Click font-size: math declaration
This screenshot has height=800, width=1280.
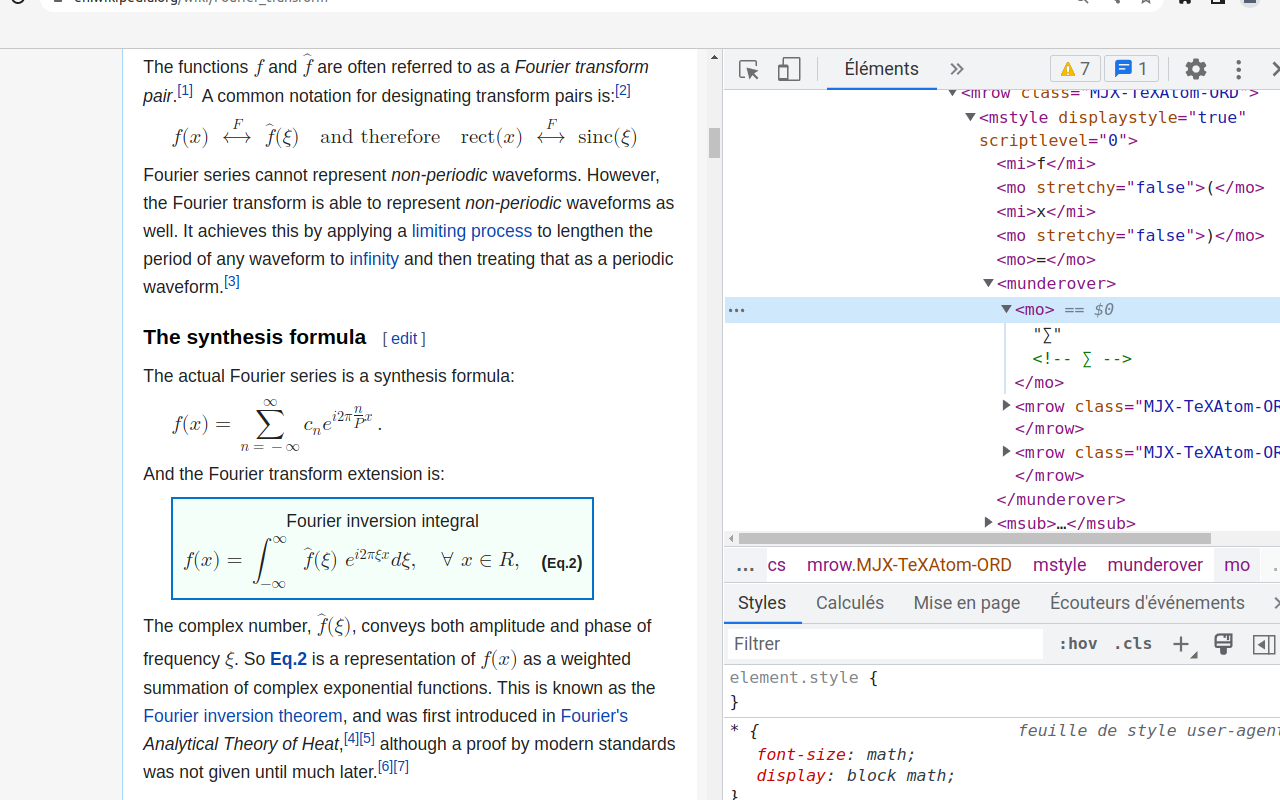click(x=836, y=755)
